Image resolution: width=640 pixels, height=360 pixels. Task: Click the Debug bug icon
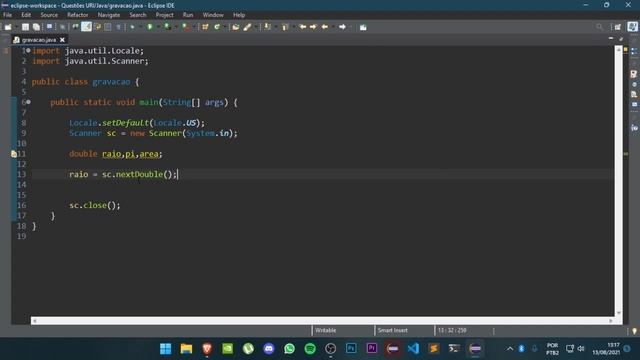(x=132, y=27)
